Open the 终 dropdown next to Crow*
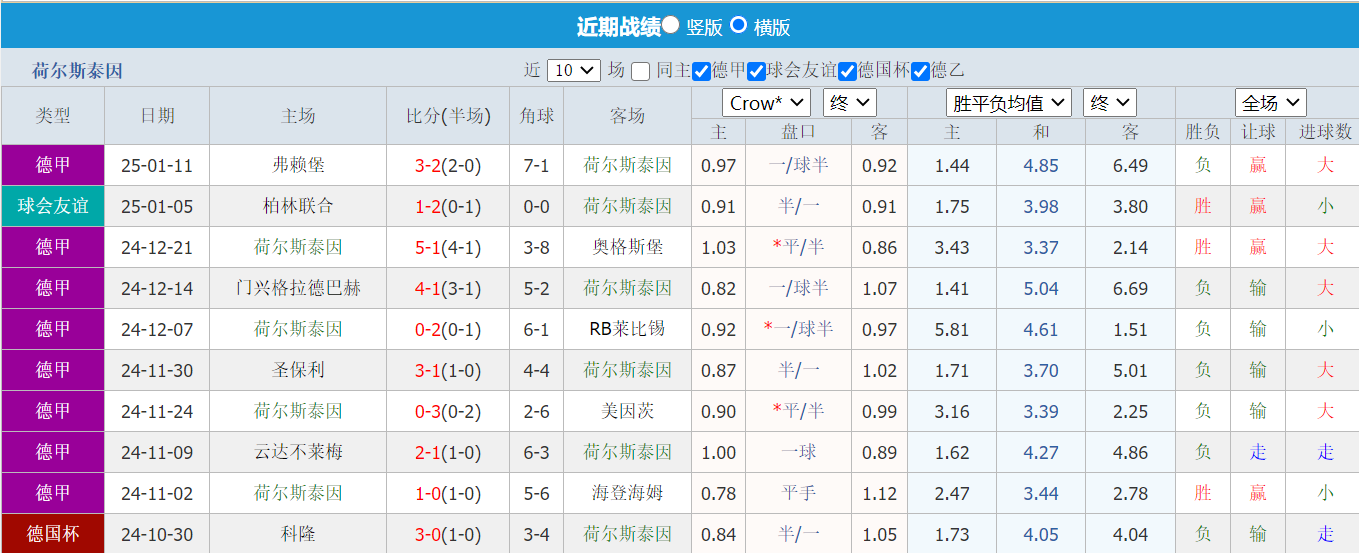The width and height of the screenshot is (1359, 553). tap(849, 103)
